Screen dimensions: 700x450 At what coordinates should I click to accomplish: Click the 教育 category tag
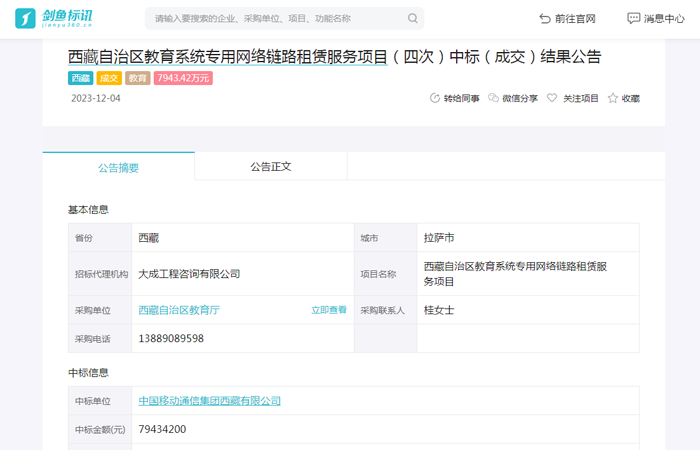coord(138,78)
